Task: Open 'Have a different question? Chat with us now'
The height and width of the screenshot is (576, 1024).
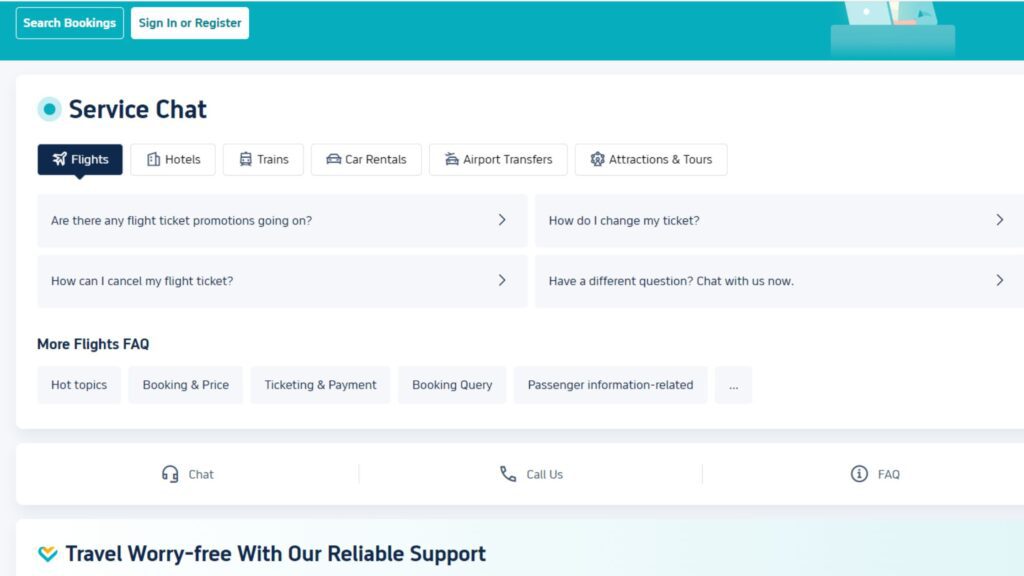Action: click(999, 281)
